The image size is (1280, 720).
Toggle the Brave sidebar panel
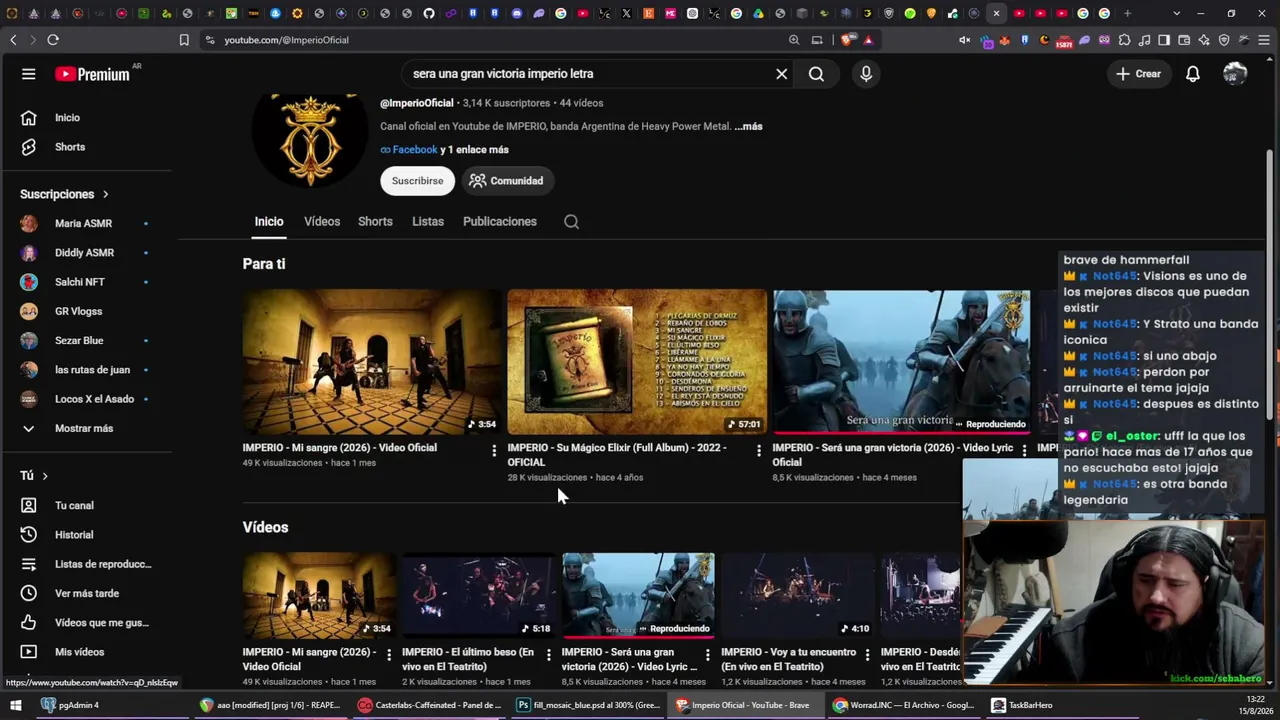point(1164,40)
